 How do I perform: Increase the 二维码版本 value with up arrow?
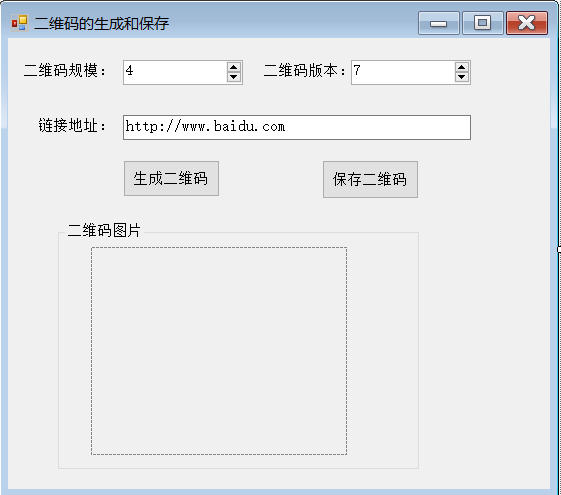[x=462, y=67]
